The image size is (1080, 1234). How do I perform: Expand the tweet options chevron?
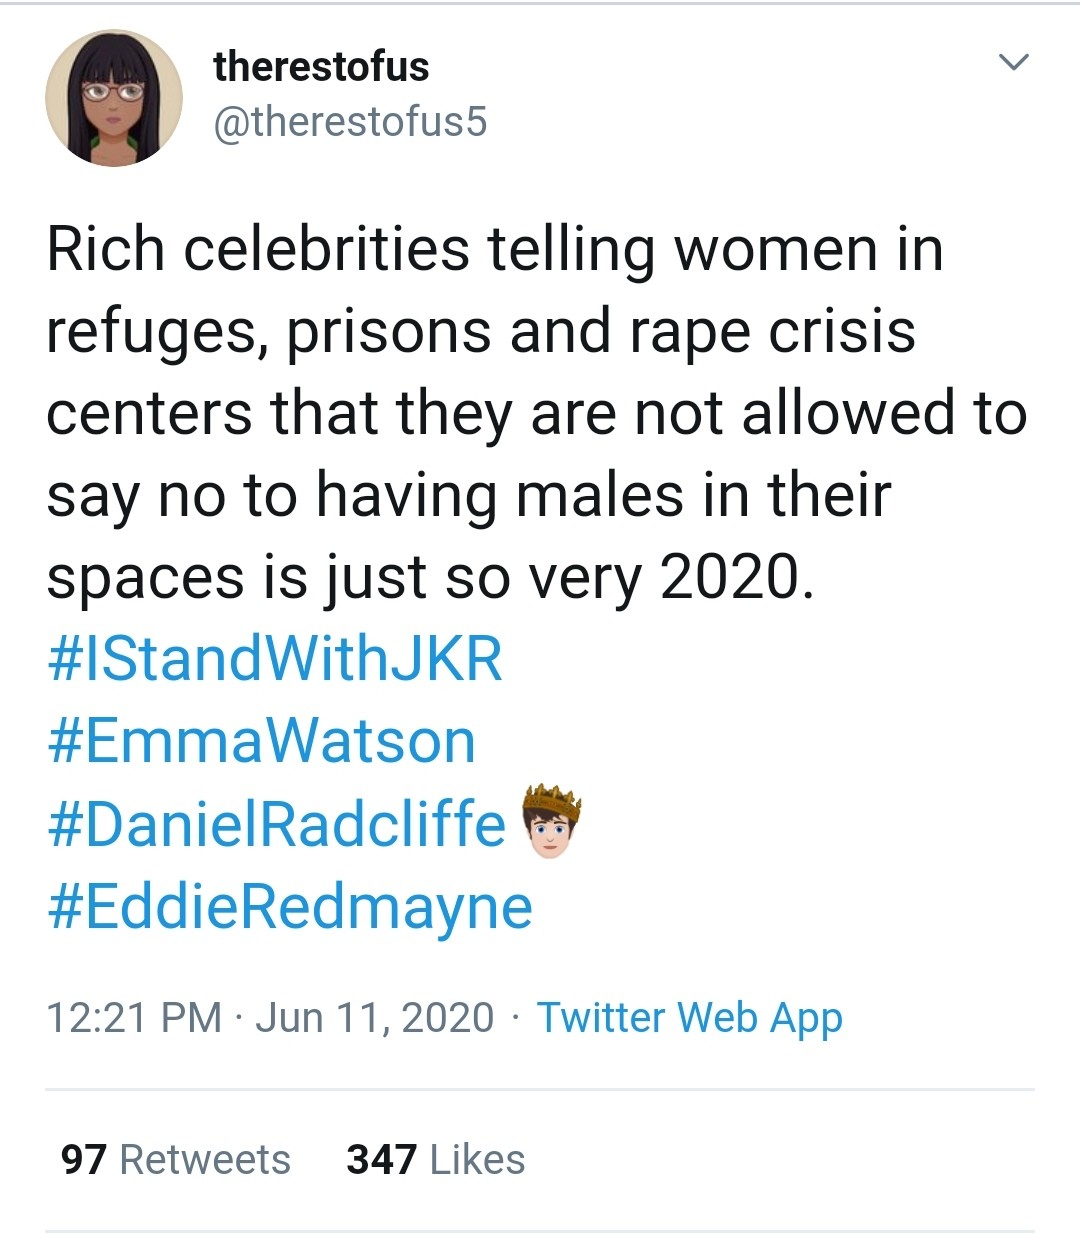coord(1013,63)
